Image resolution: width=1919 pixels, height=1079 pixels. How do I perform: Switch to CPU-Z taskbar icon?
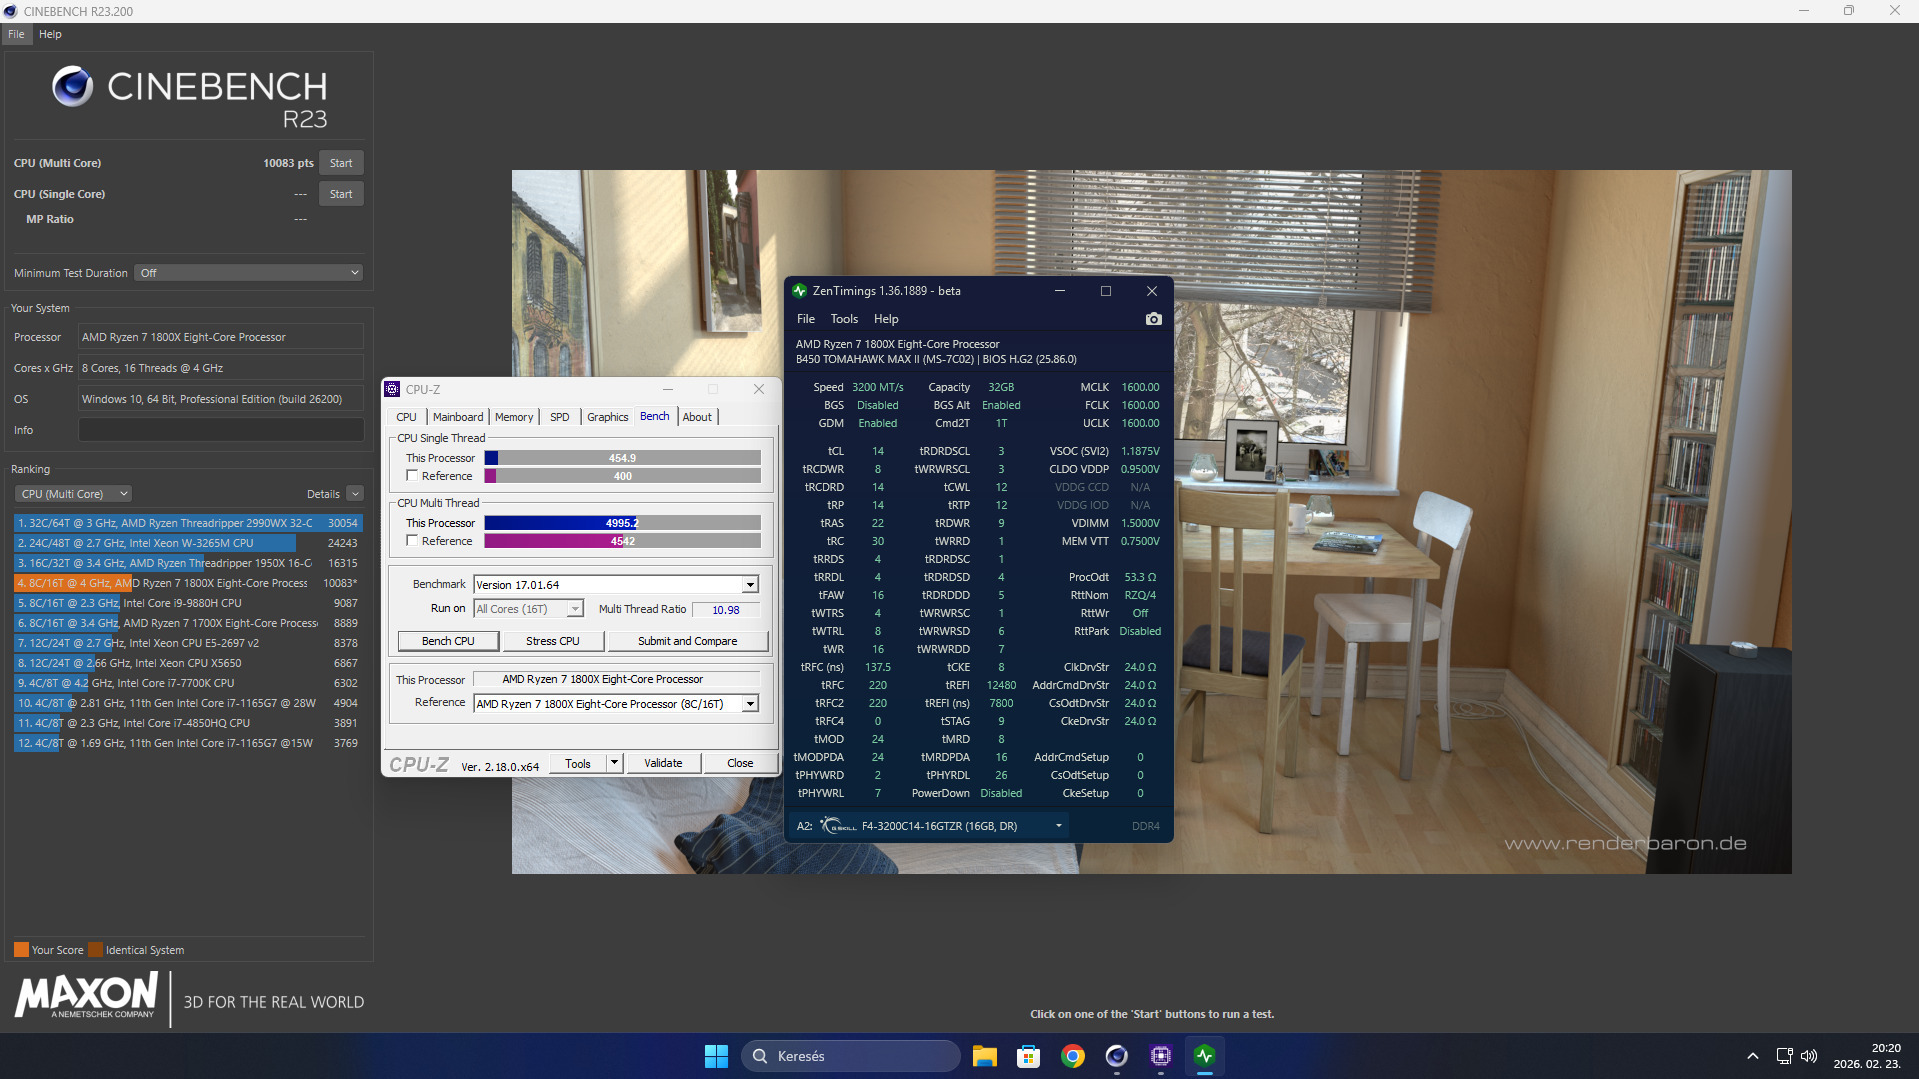point(1161,1056)
